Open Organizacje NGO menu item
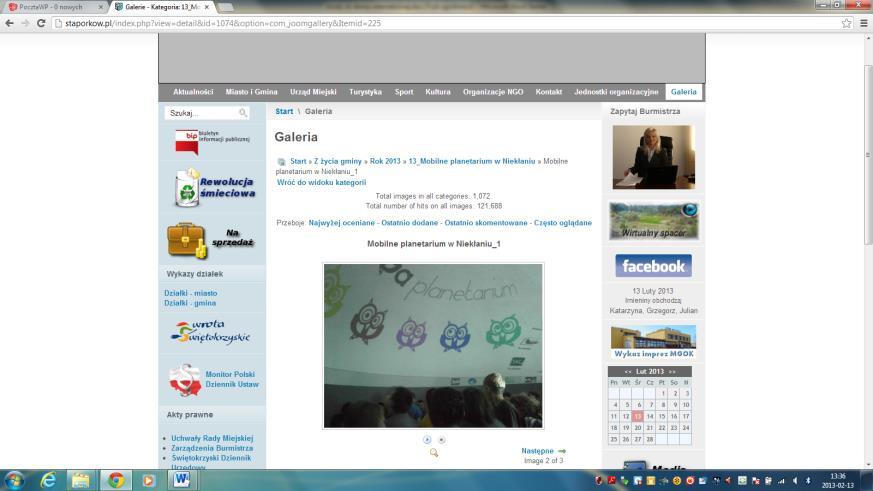 click(x=493, y=92)
